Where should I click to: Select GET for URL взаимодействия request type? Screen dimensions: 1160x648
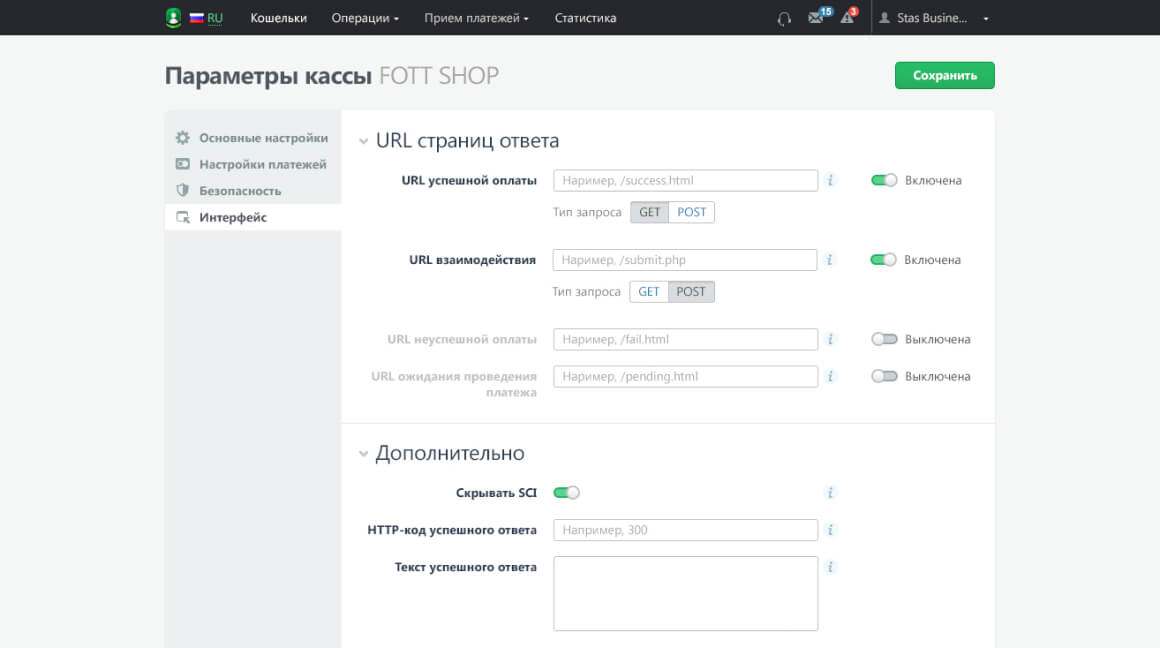[649, 292]
